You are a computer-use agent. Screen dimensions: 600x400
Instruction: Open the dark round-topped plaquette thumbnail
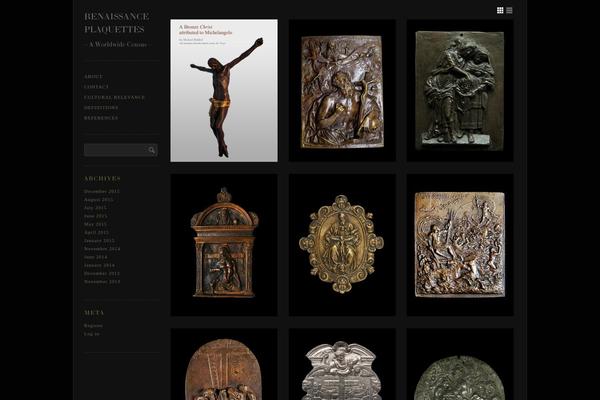(460, 364)
